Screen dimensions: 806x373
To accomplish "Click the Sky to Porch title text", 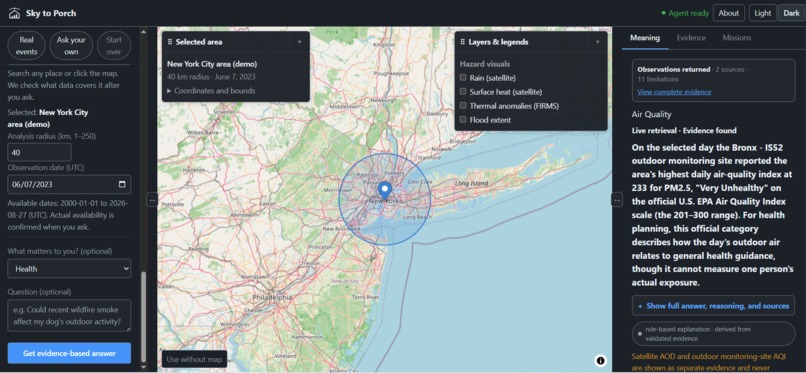I will 51,13.
